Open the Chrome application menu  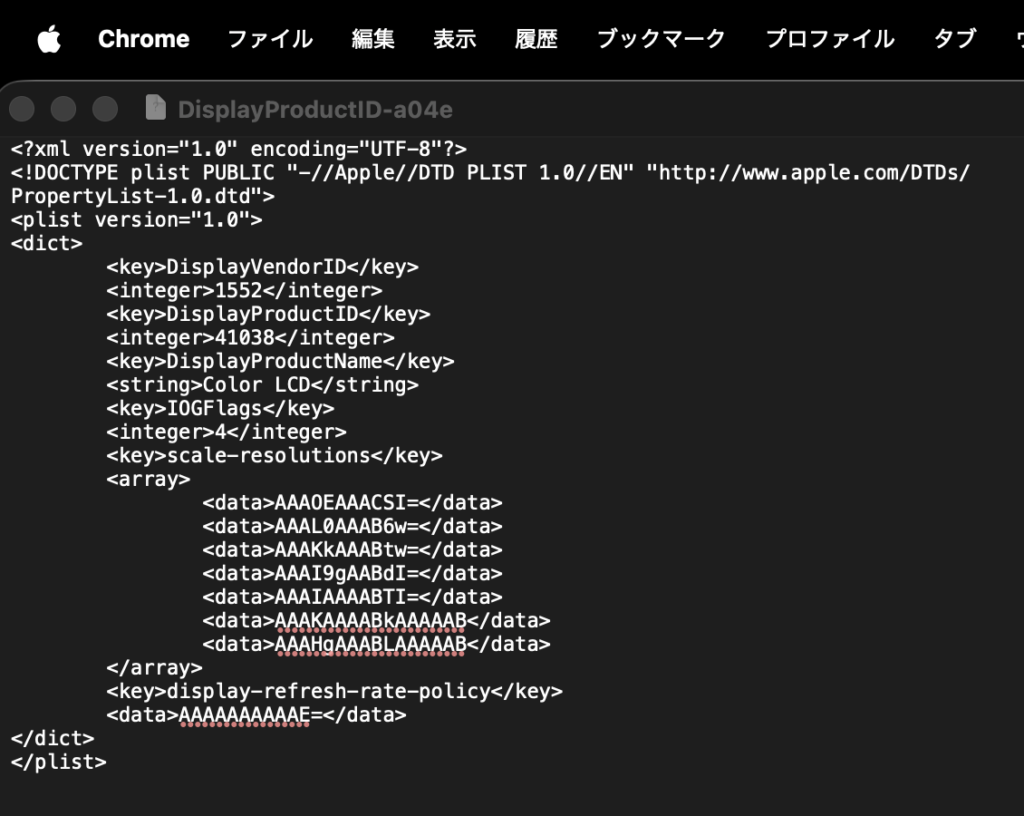pos(144,39)
